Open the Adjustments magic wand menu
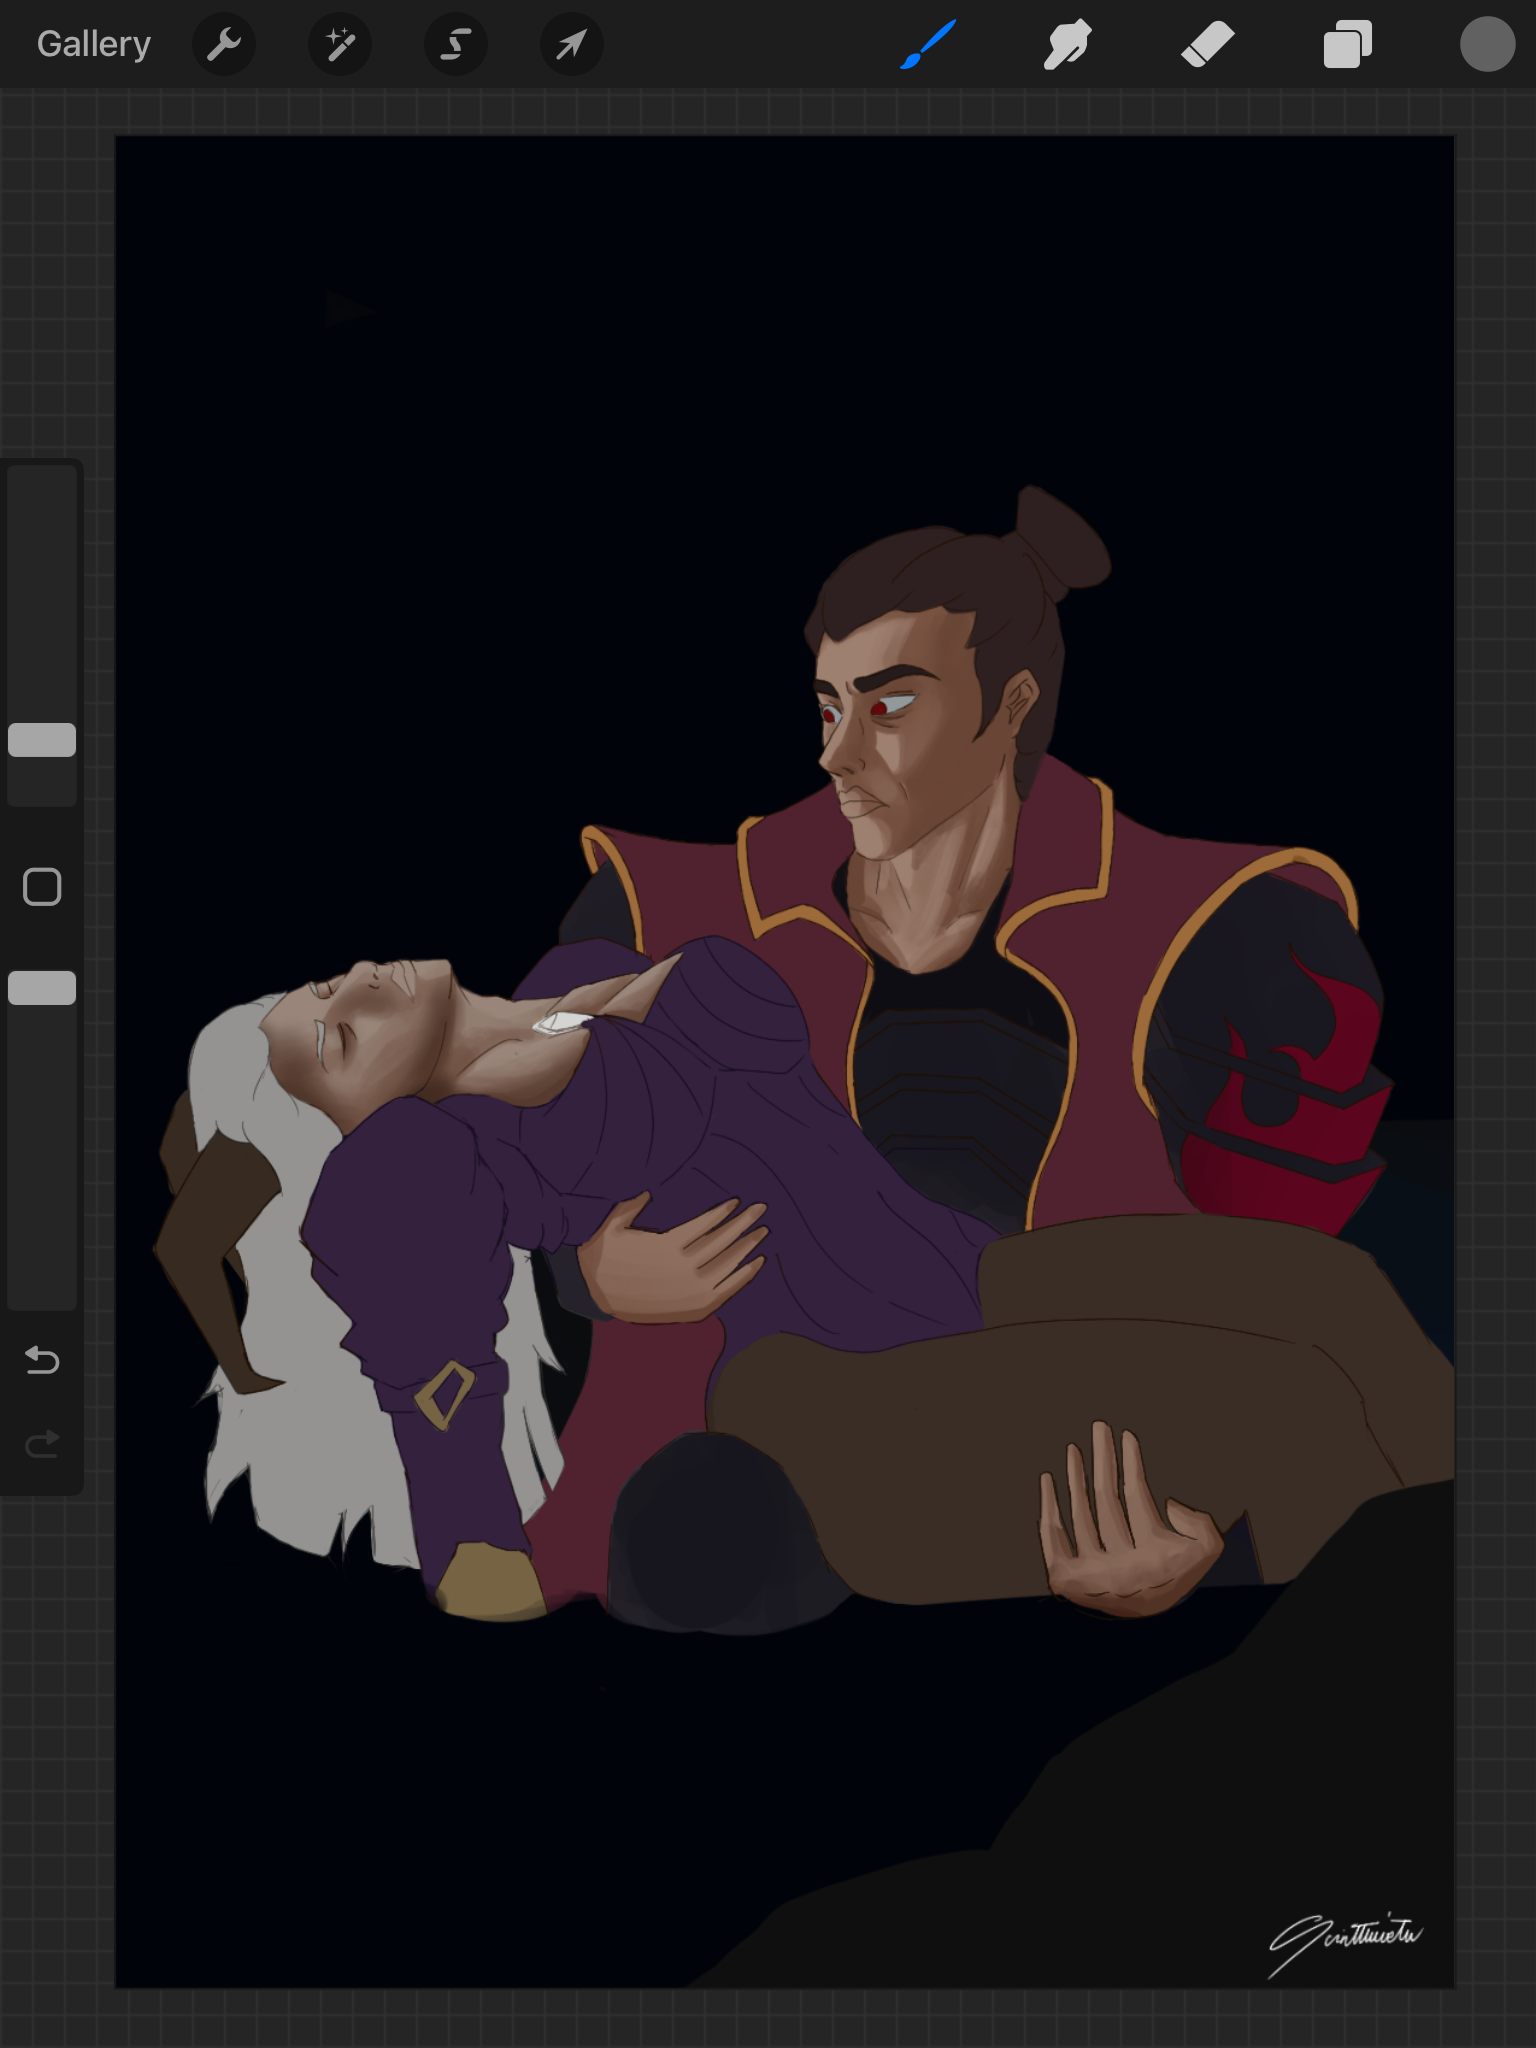The image size is (1536, 2048). pos(340,44)
